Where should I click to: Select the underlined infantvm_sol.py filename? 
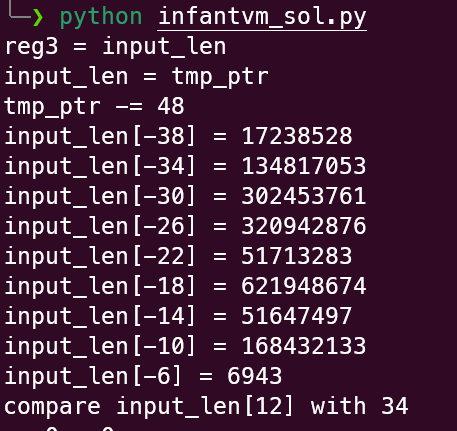click(262, 17)
